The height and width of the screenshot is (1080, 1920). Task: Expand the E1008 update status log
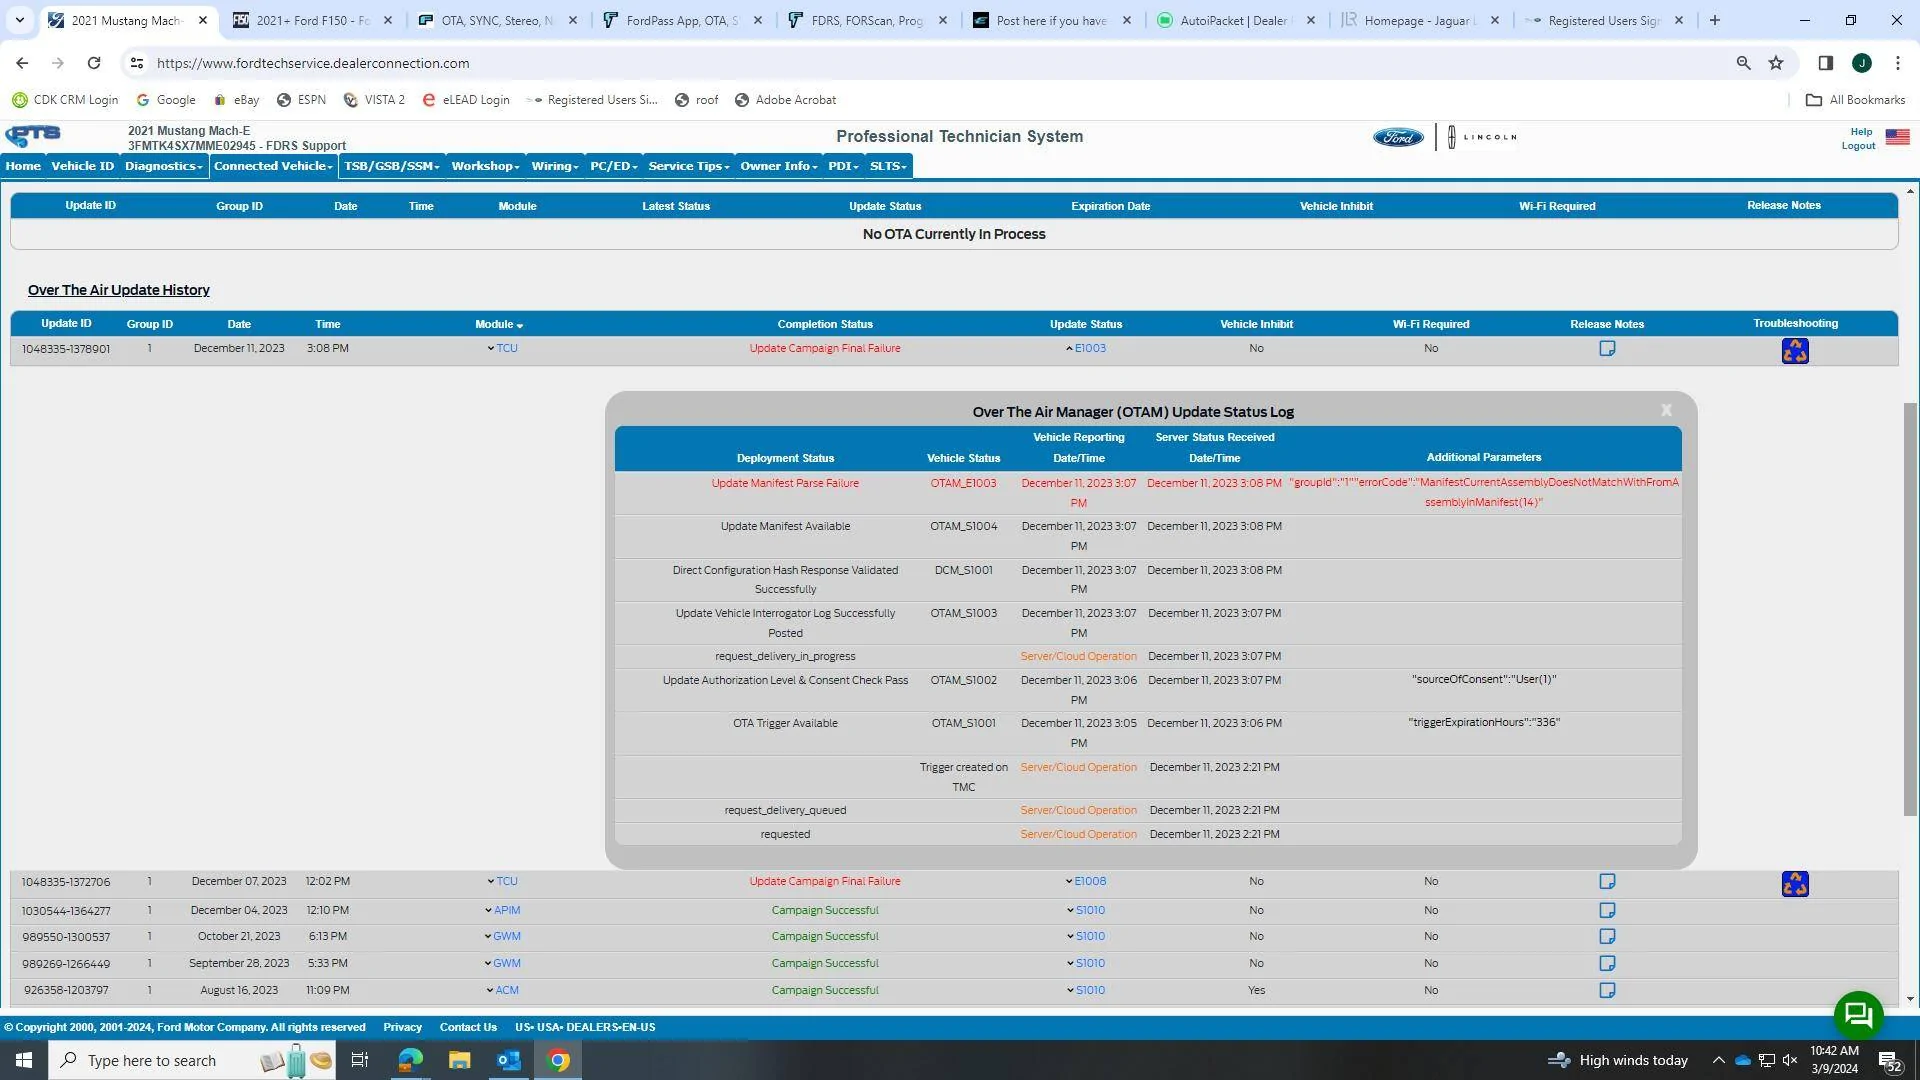coord(1086,882)
